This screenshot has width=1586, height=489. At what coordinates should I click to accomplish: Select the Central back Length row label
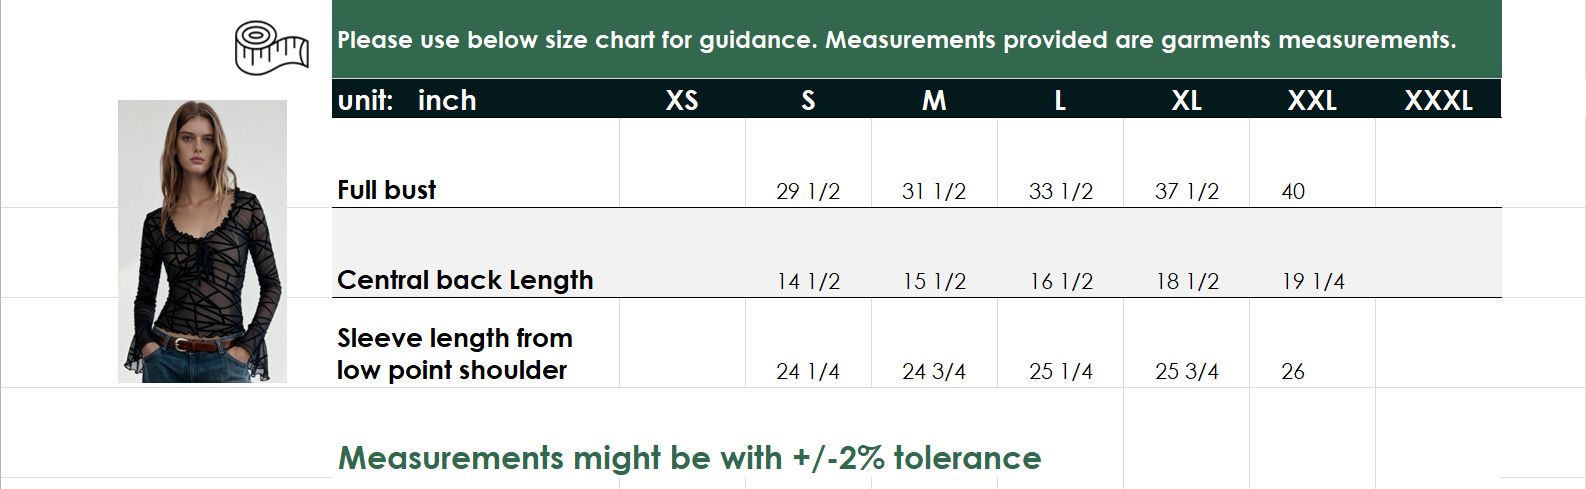point(465,280)
